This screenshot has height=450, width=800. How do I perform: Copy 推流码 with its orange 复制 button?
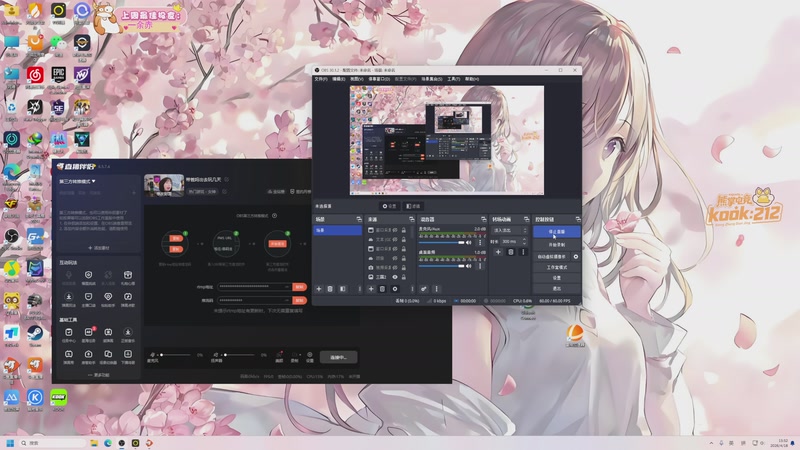[x=299, y=301]
